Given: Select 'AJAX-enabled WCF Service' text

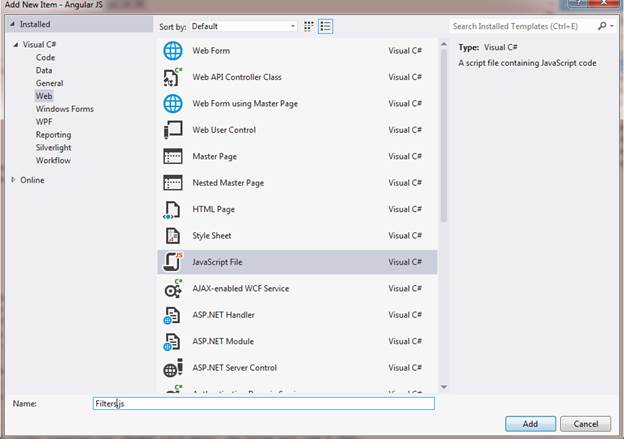Looking at the screenshot, I should pos(241,289).
